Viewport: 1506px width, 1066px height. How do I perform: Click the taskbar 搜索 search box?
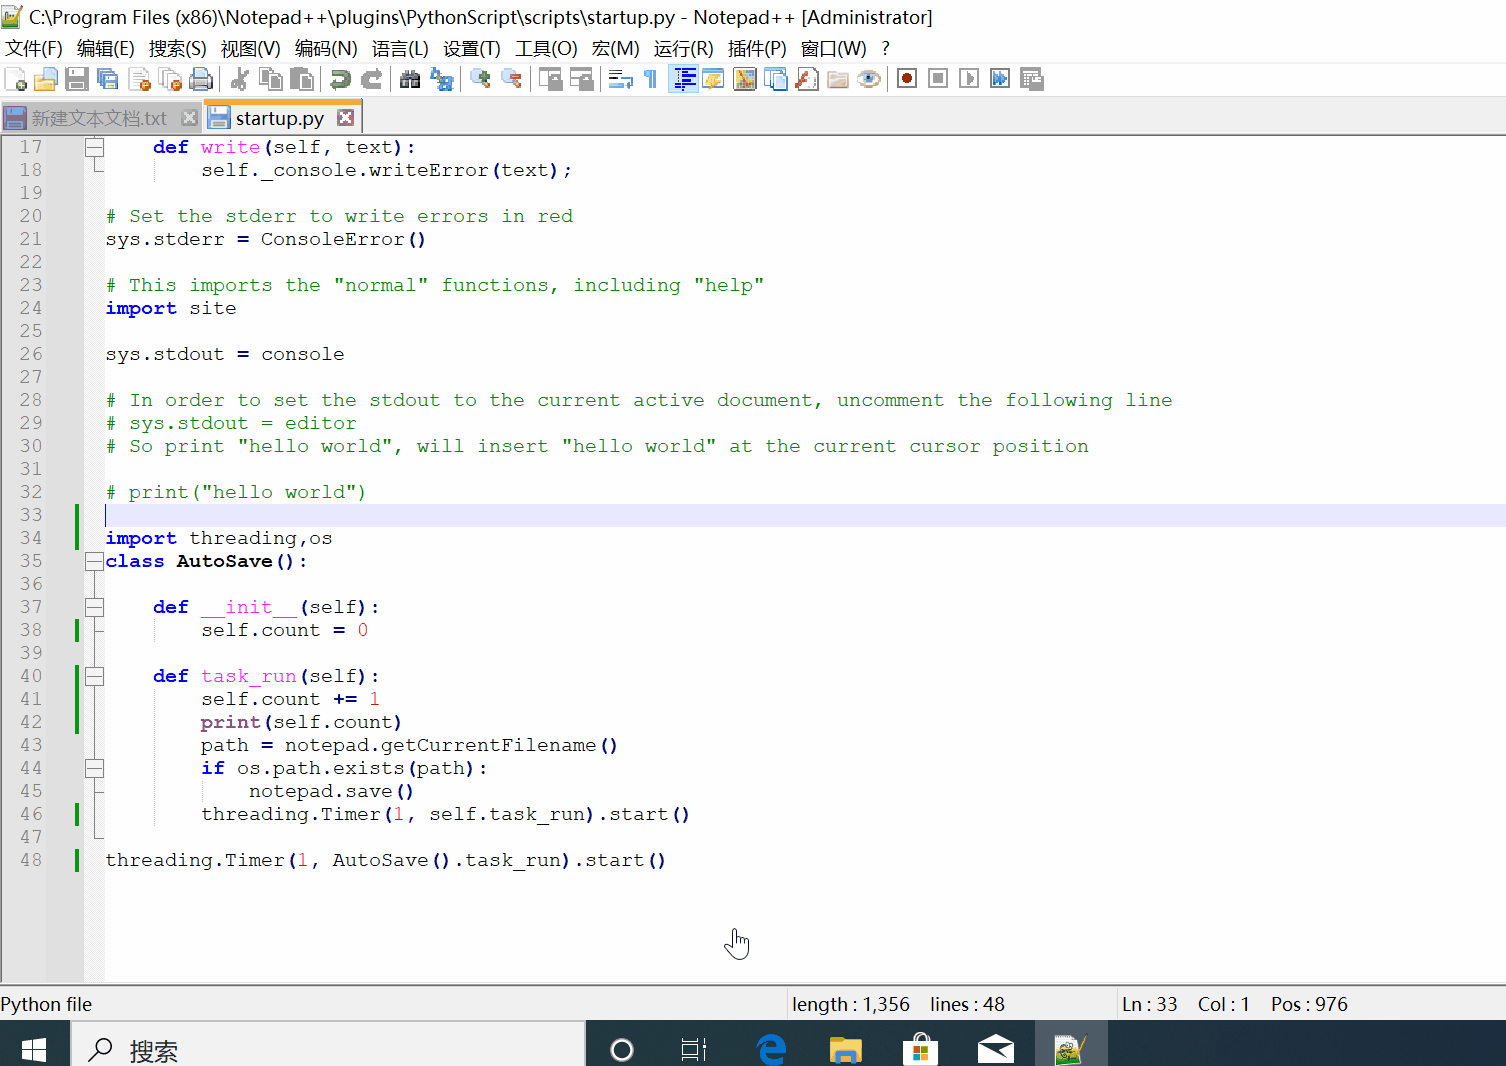coord(328,1049)
